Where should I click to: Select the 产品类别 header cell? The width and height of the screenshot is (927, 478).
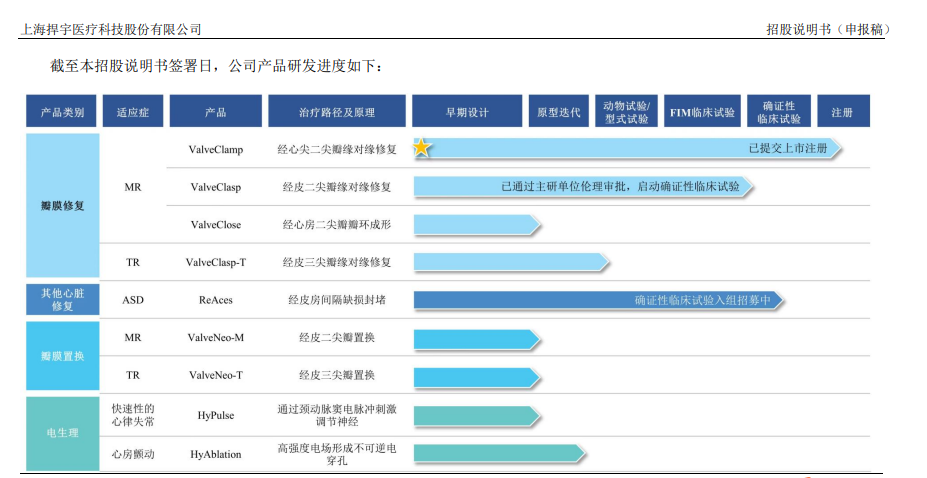[x=62, y=111]
